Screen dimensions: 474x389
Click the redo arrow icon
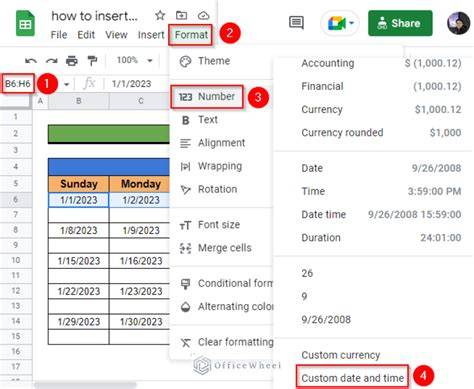tap(51, 61)
